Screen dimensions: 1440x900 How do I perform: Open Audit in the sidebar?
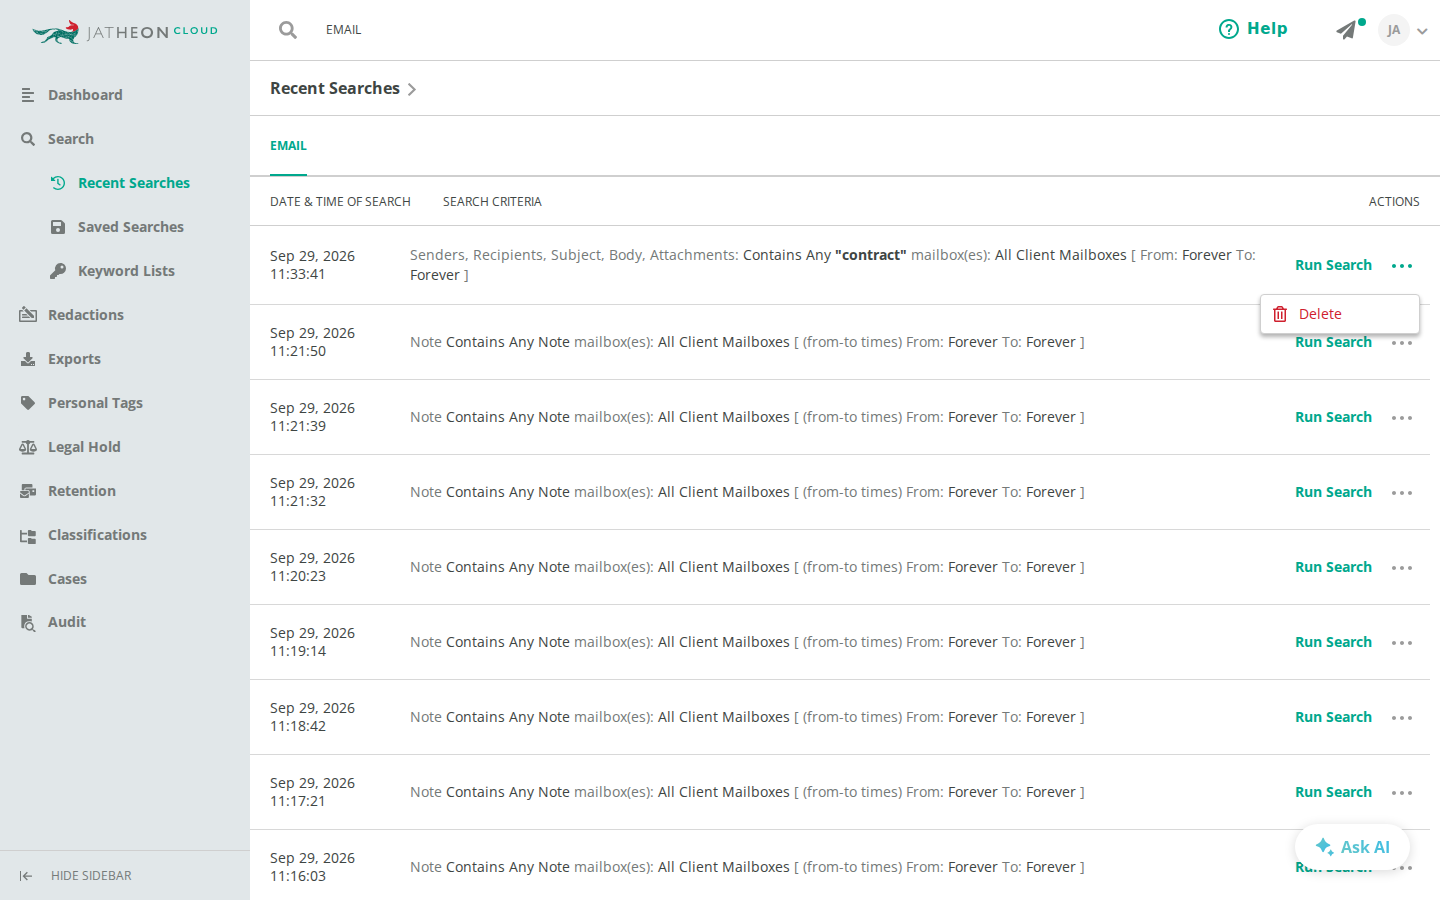[x=53, y=622]
